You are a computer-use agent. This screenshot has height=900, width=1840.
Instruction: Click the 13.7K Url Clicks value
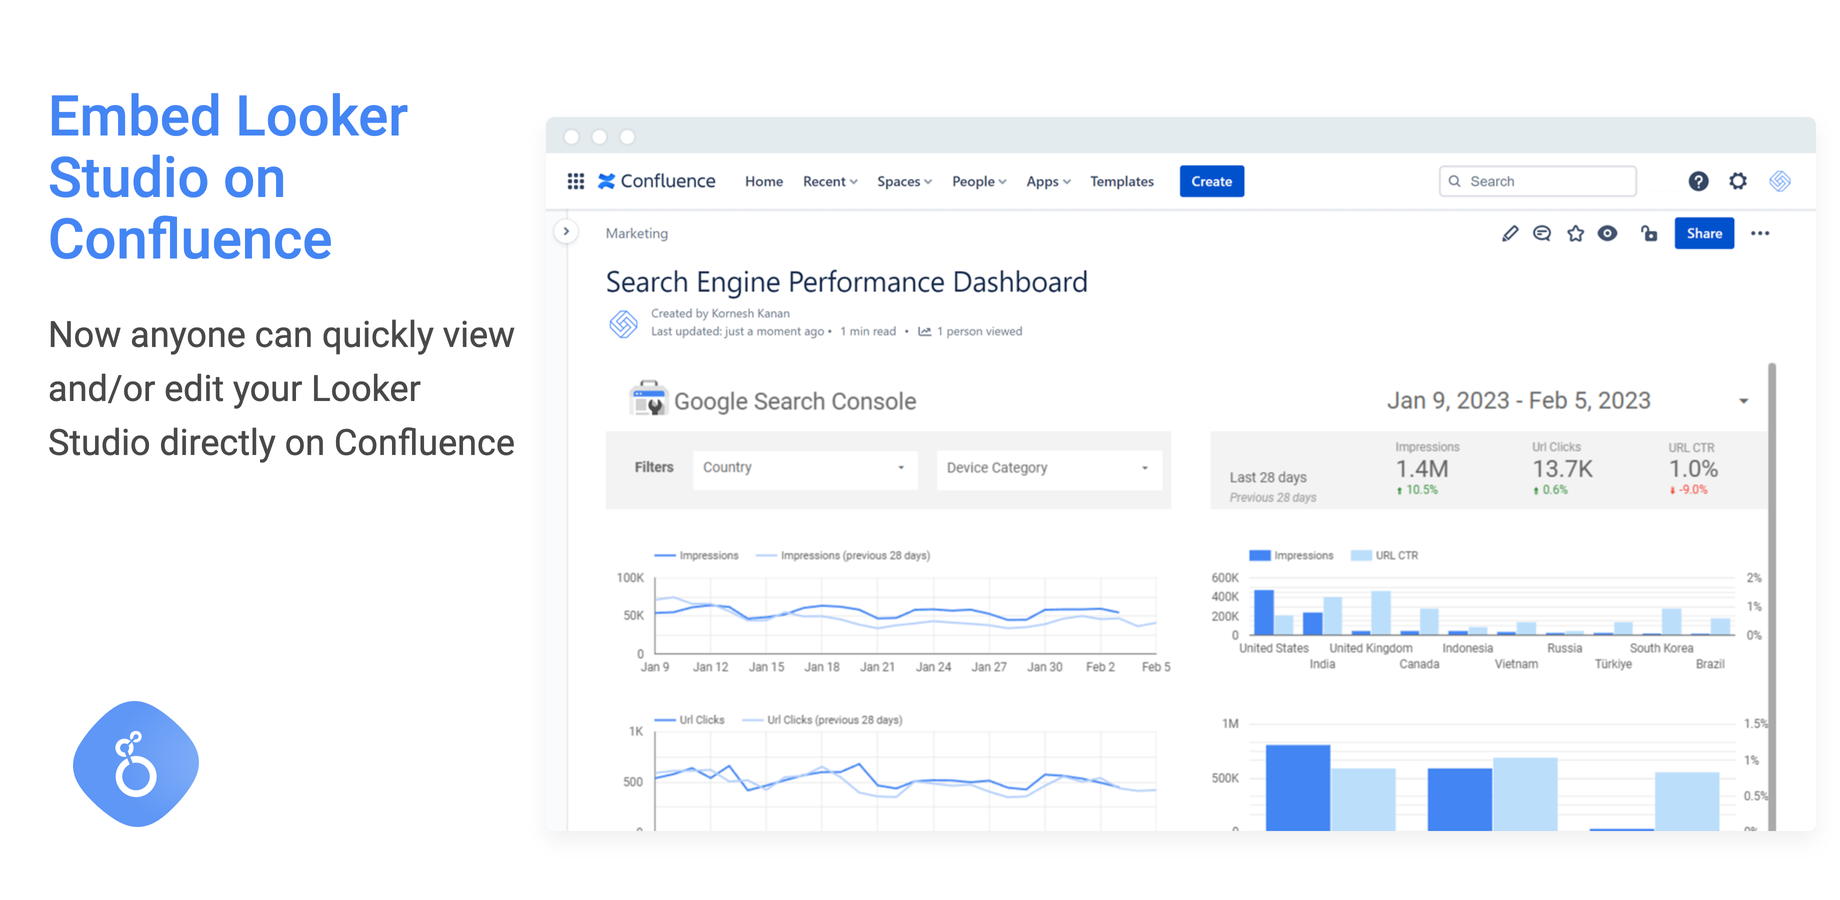pyautogui.click(x=1562, y=469)
